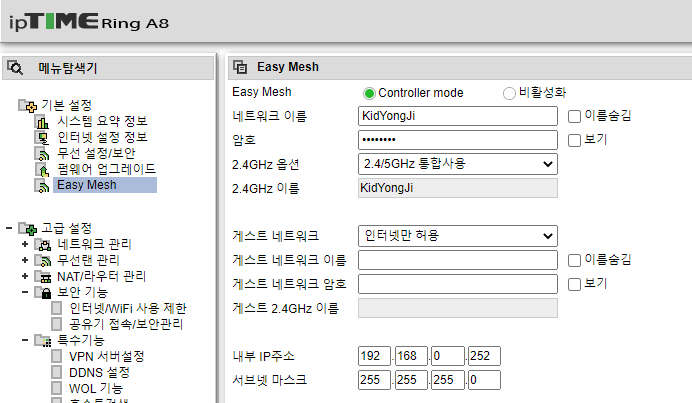Click the 무선 설정/보안 wireless icon
692x403 pixels.
pyautogui.click(x=42, y=153)
